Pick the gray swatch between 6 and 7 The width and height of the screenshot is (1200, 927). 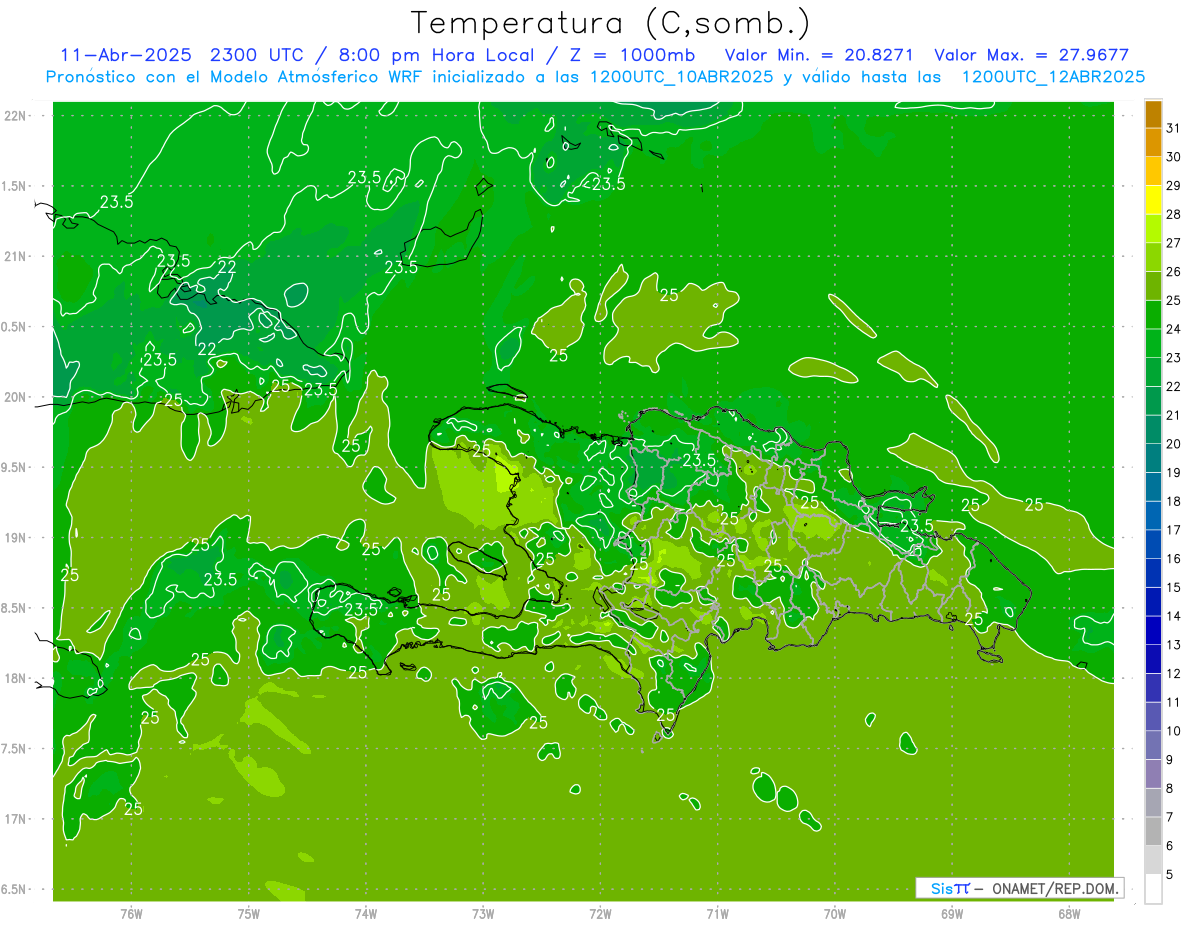[x=1153, y=831]
